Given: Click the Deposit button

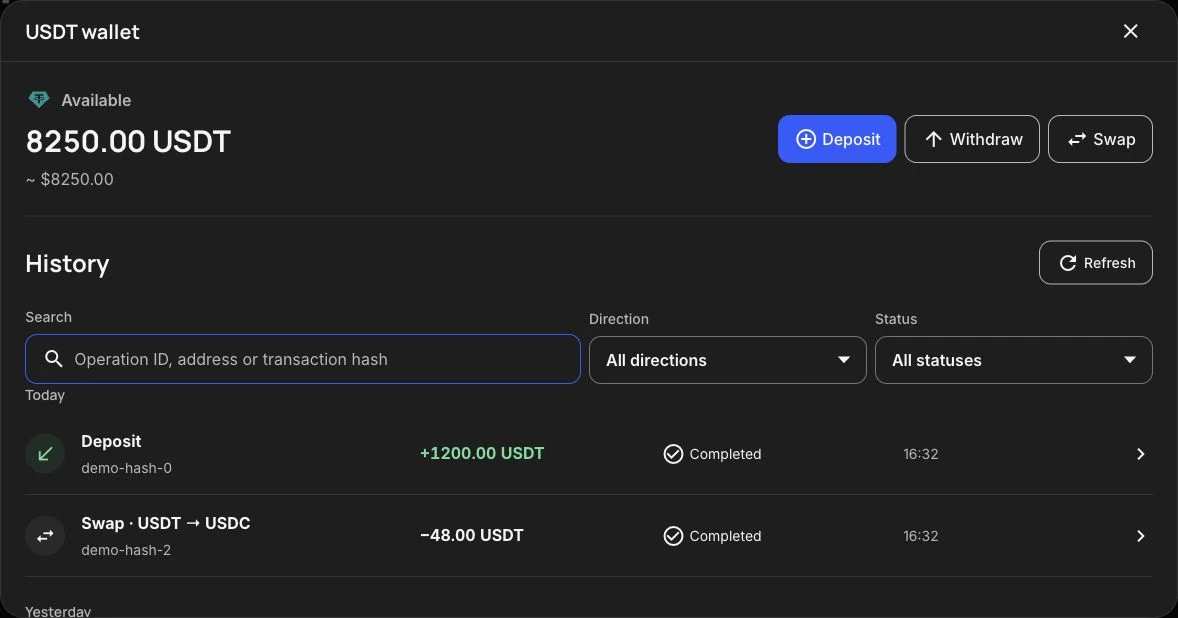Looking at the screenshot, I should point(837,139).
